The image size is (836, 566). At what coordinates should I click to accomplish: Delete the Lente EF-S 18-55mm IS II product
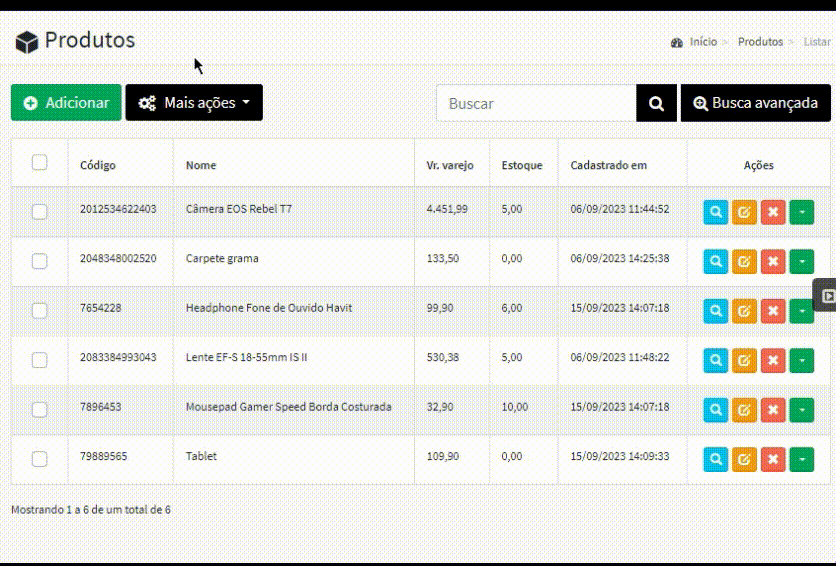(x=773, y=360)
